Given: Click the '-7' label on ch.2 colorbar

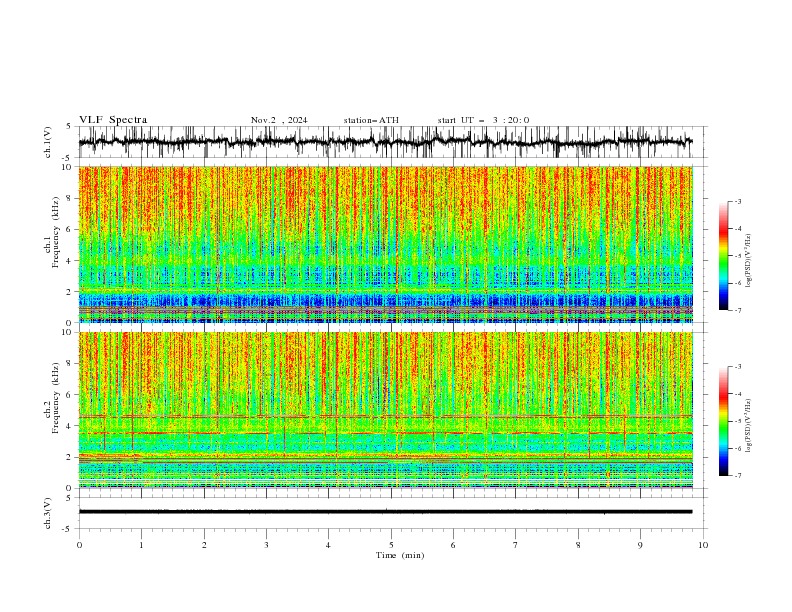Looking at the screenshot, I should click(x=738, y=476).
